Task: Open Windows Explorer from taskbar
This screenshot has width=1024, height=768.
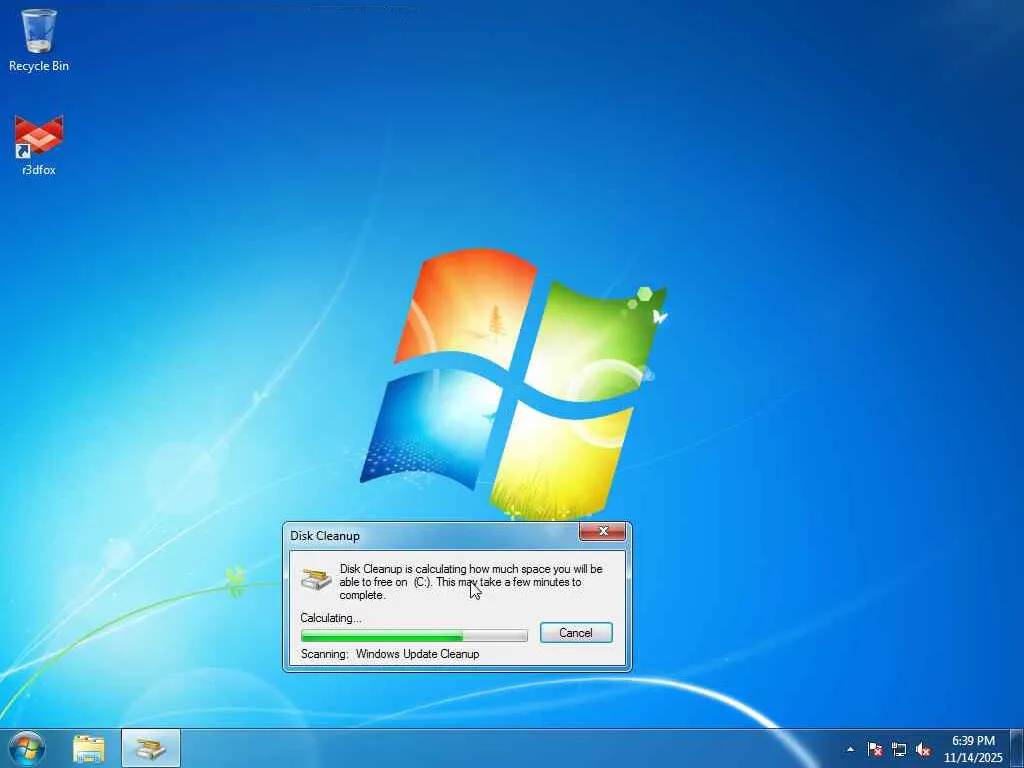Action: (x=89, y=748)
